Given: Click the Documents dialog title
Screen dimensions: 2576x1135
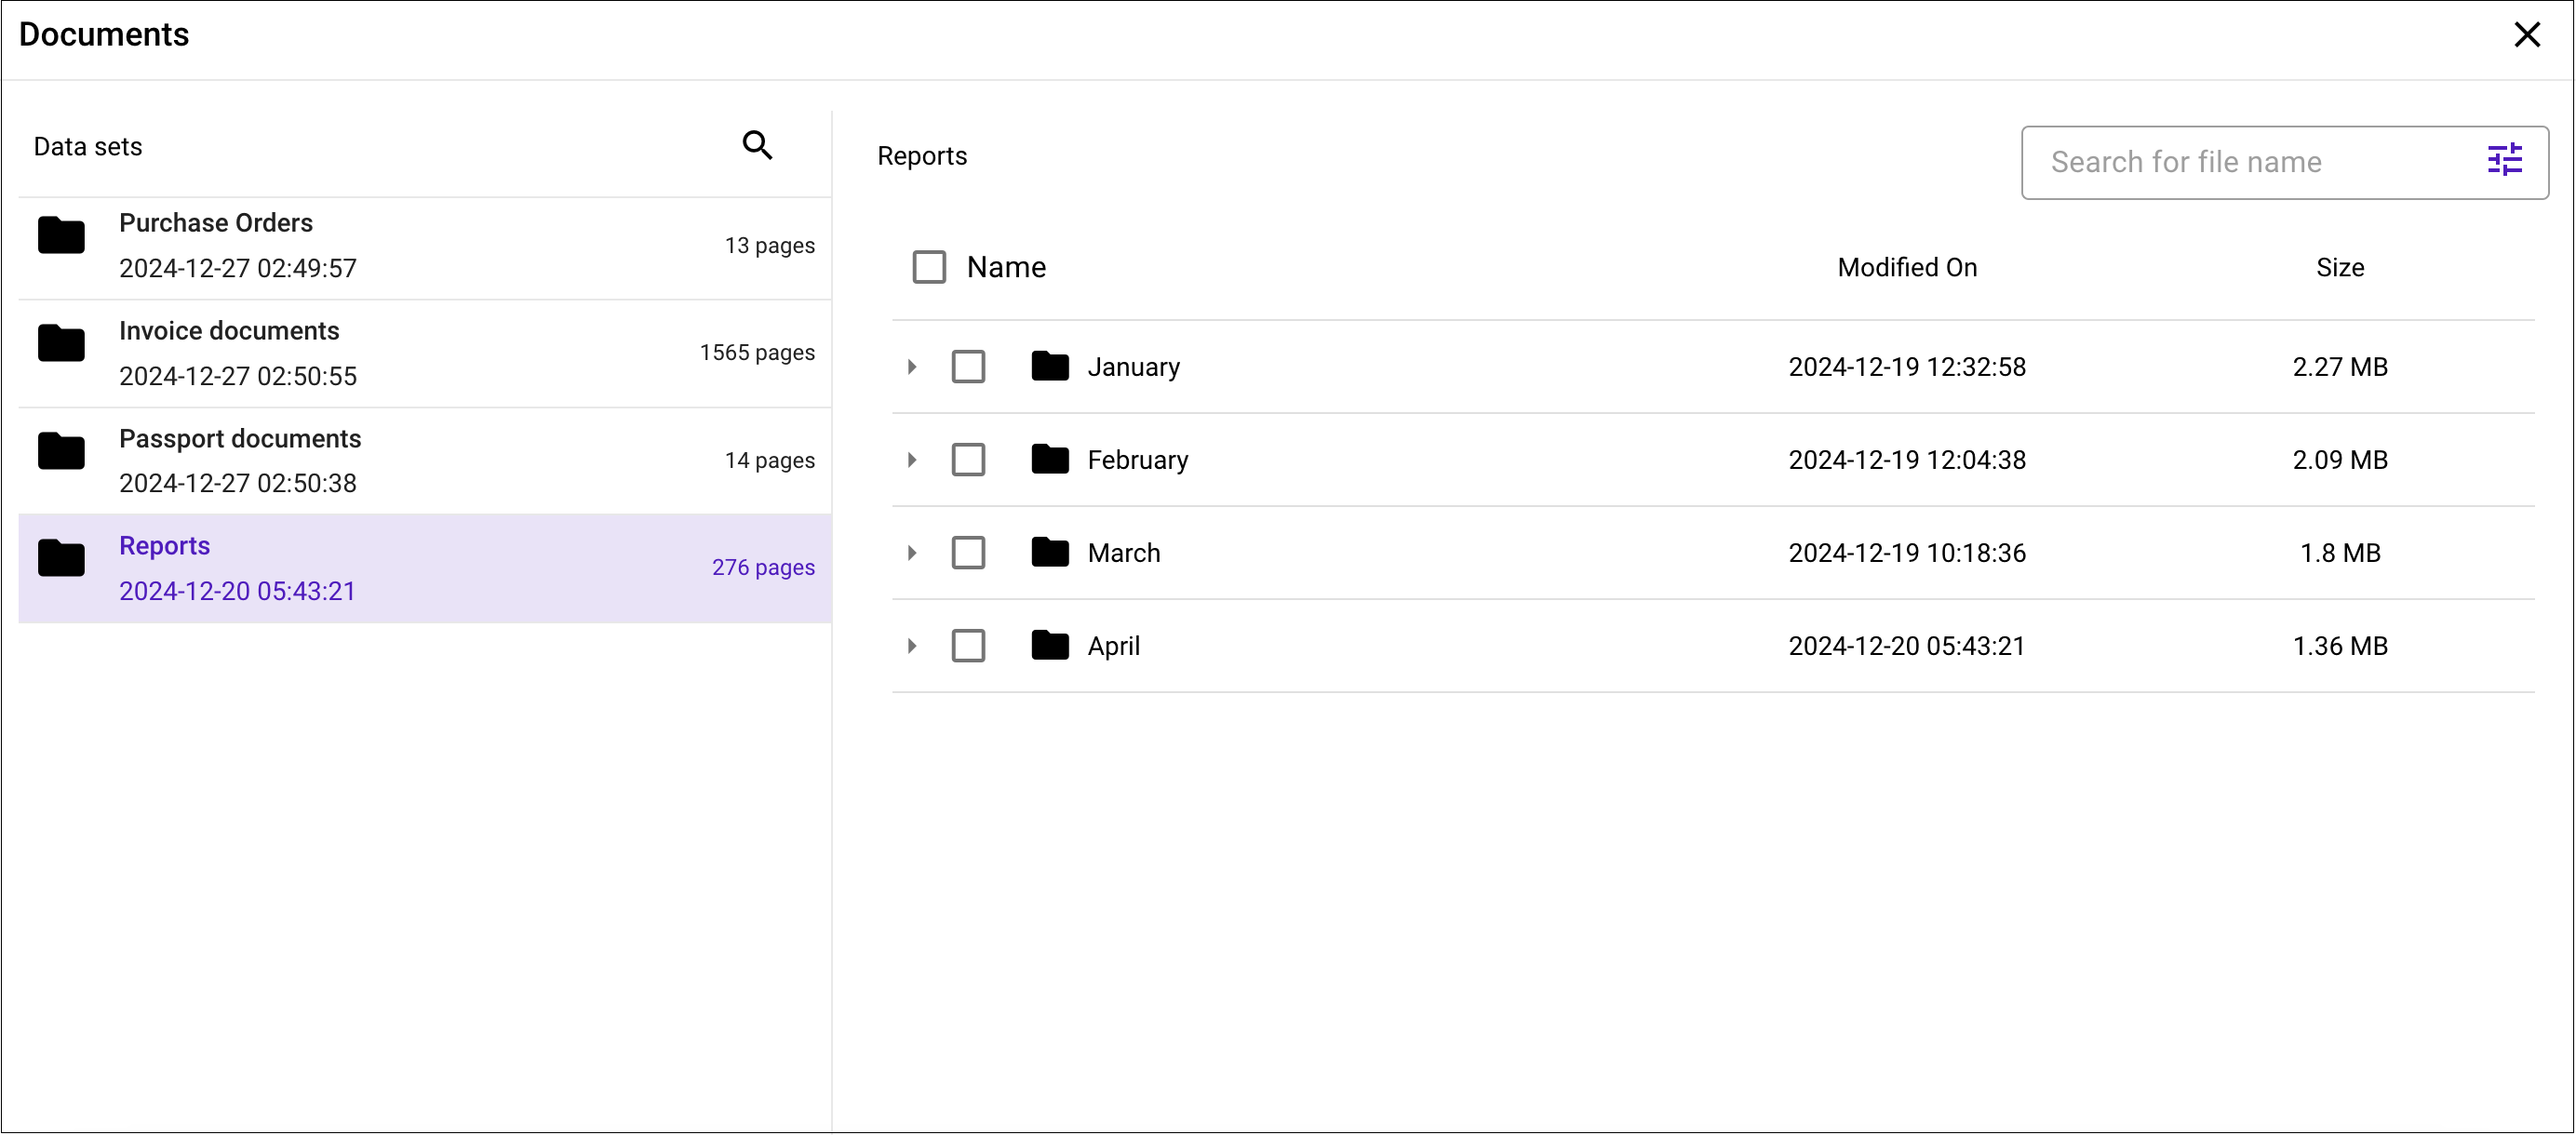Looking at the screenshot, I should pos(104,35).
